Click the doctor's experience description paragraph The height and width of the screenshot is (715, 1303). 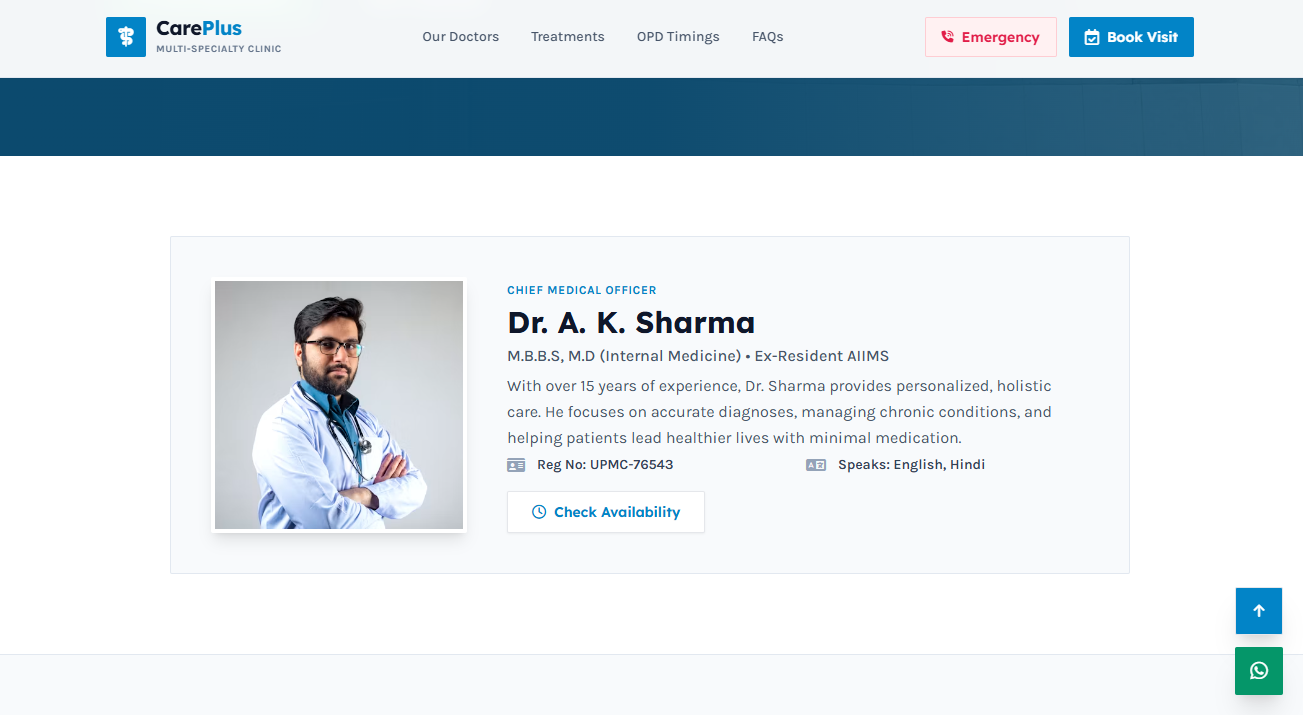click(780, 412)
